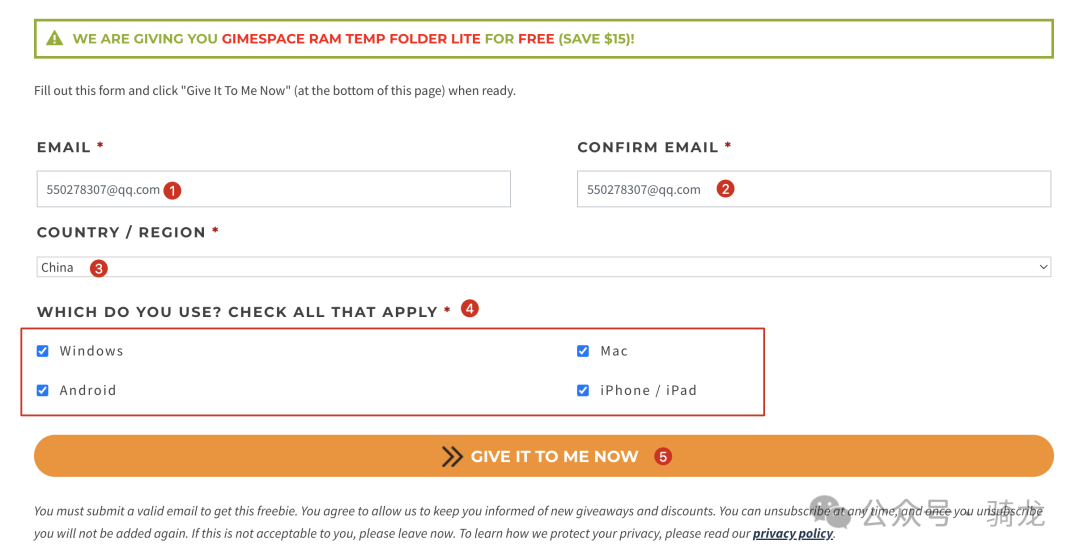The width and height of the screenshot is (1080, 557).
Task: Open the Country / Region dropdown
Action: coord(543,267)
